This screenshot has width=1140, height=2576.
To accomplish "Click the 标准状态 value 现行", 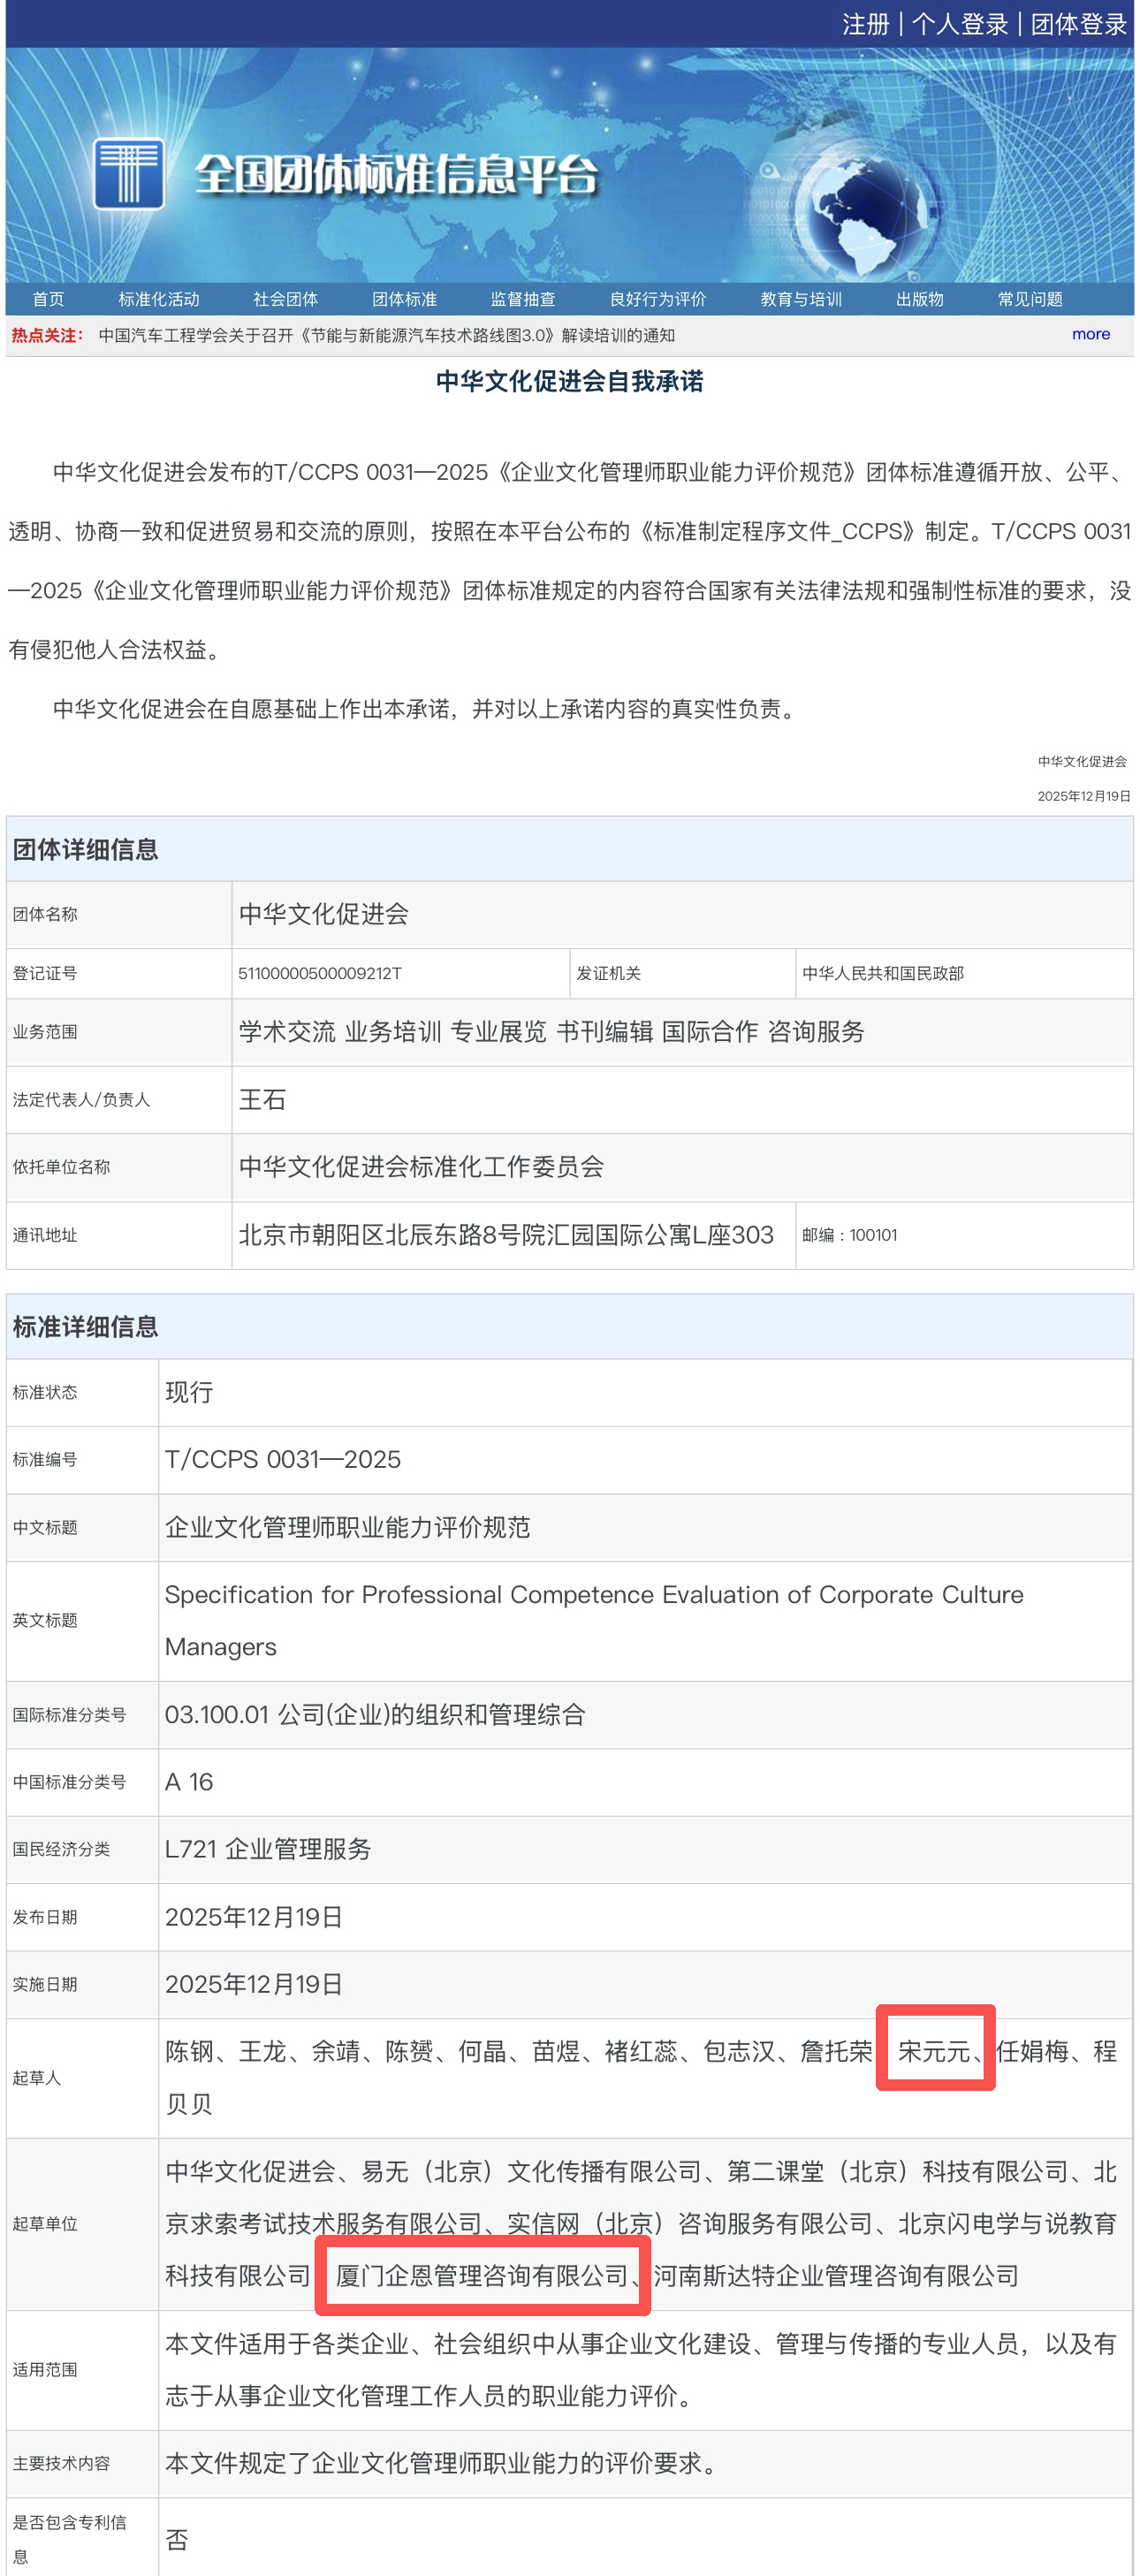I will coord(189,1392).
